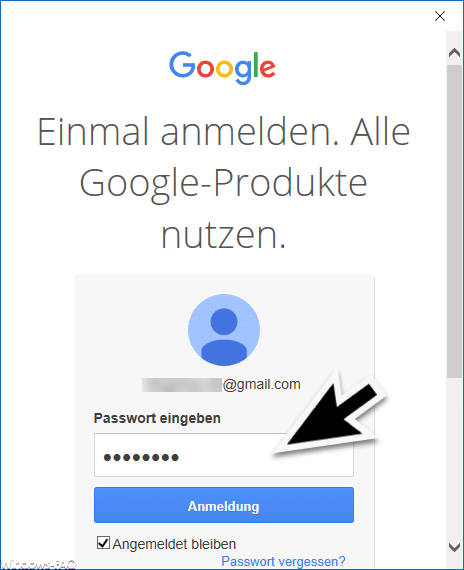Click the Angemeldet bleiben label text

(x=174, y=544)
